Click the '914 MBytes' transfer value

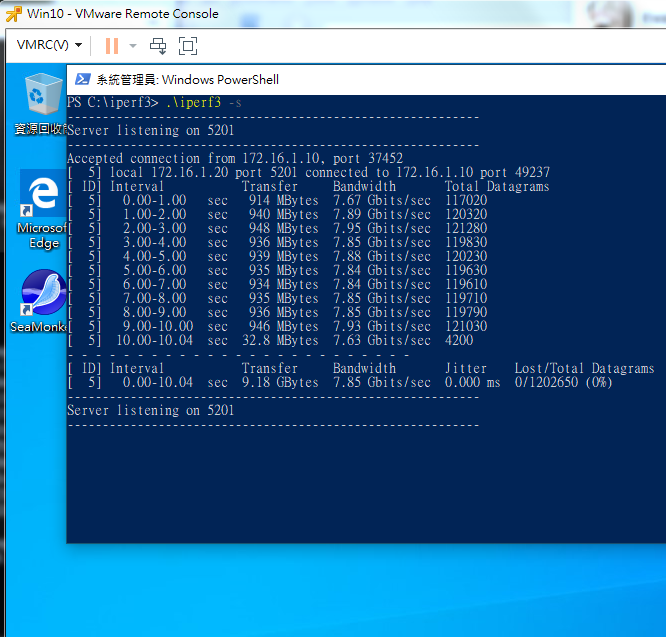[283, 200]
